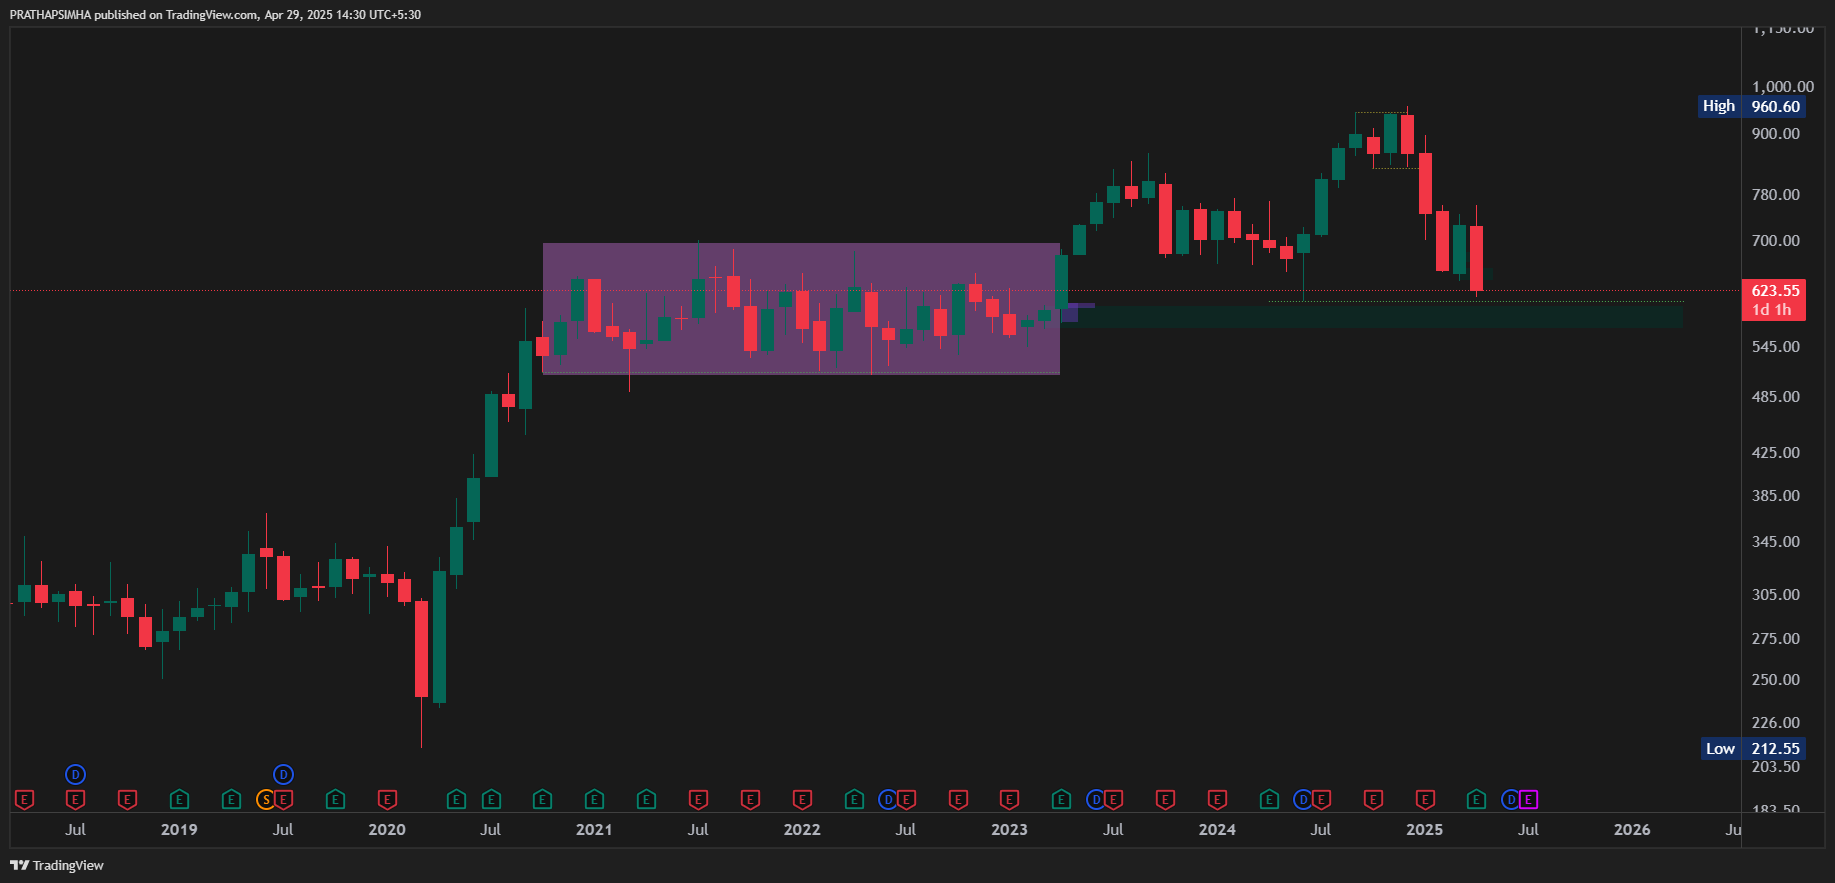
Task: Click the 425.00 price axis label
Action: tap(1775, 452)
